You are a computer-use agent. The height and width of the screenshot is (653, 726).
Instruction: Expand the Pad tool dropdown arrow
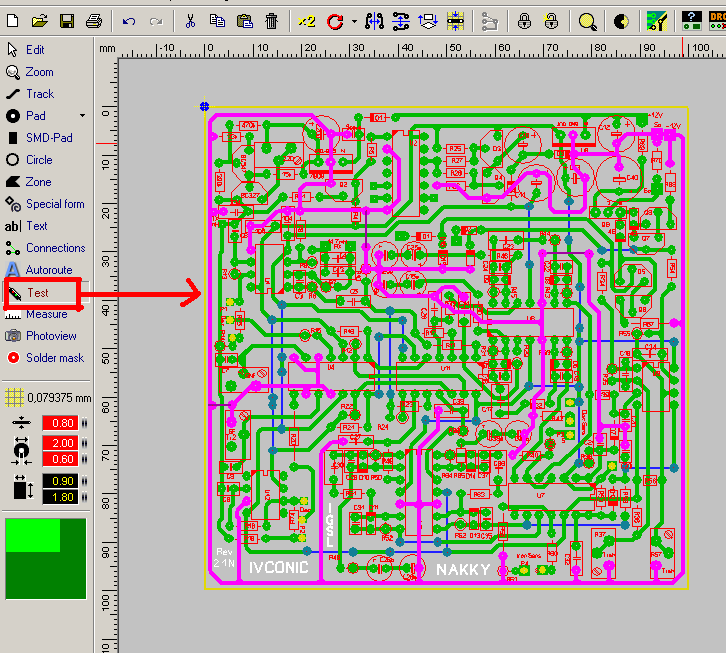point(82,116)
